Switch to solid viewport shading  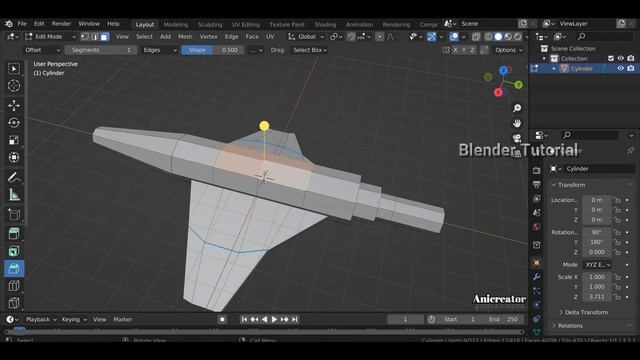tap(498, 37)
